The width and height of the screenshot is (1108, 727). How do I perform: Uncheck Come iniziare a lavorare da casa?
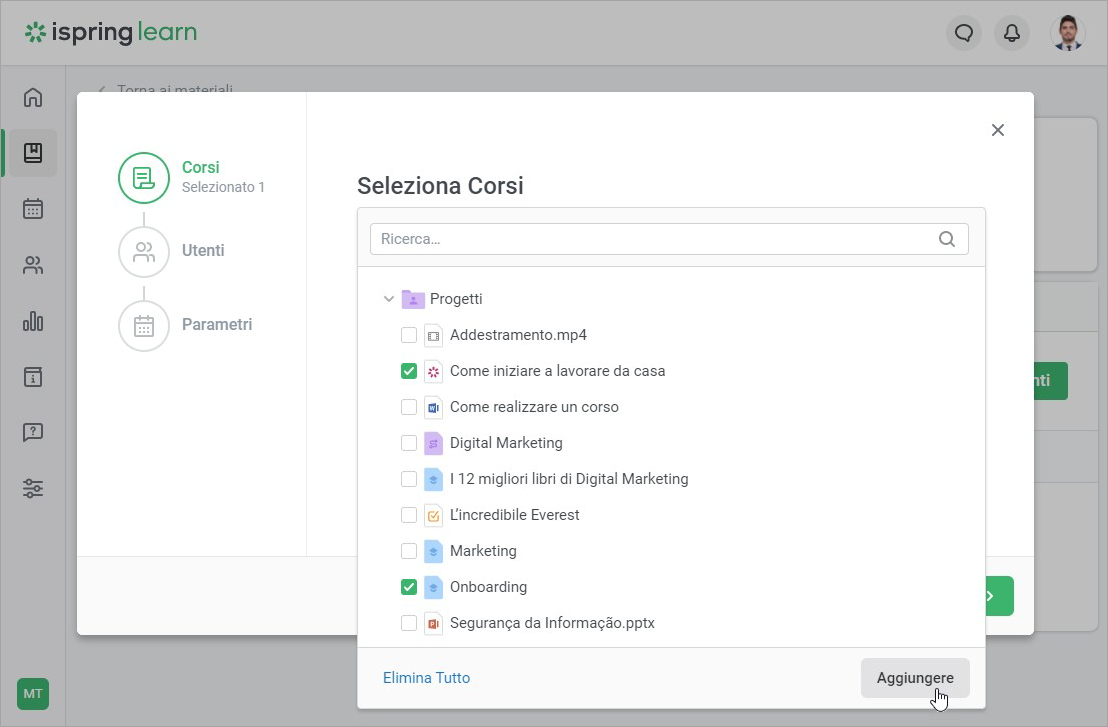point(409,371)
